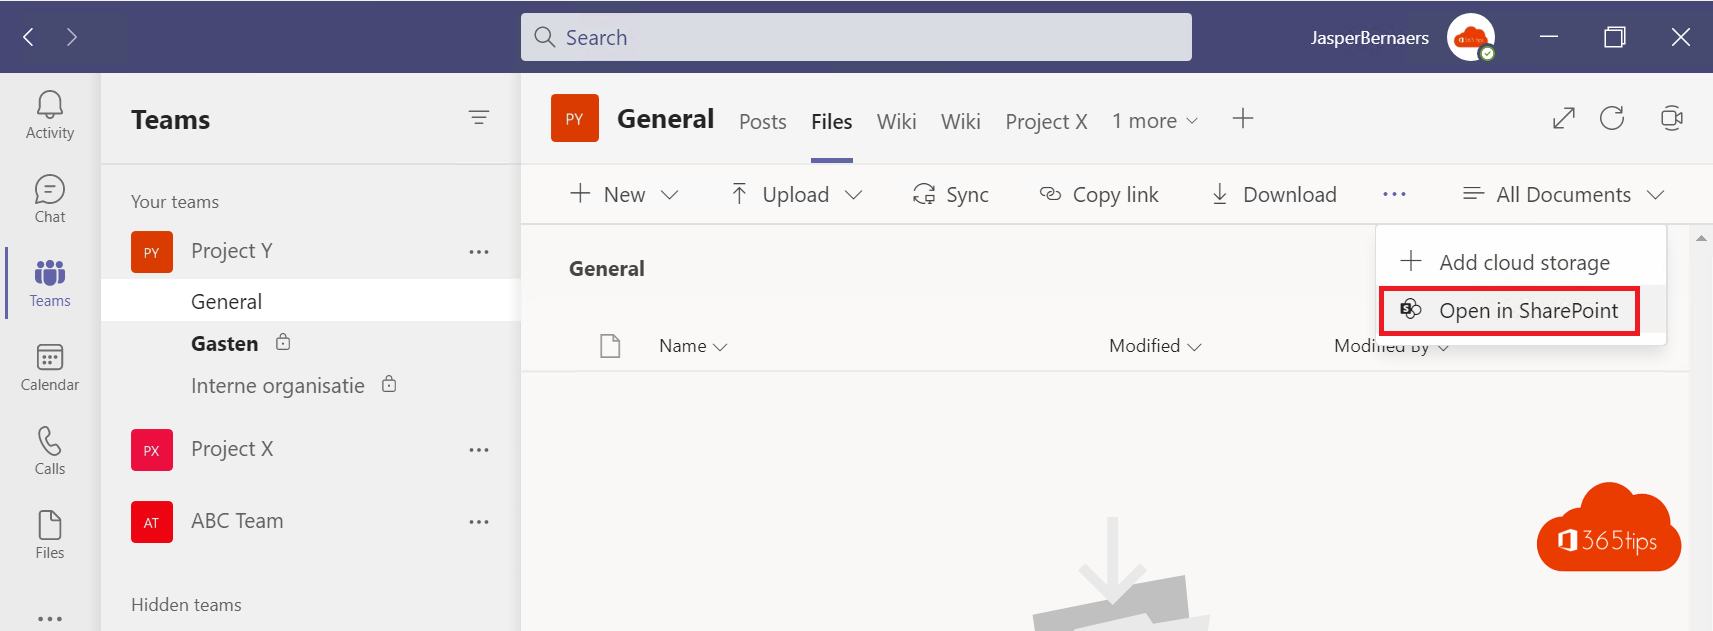The height and width of the screenshot is (631, 1713).
Task: Expand the New file dropdown
Action: tap(670, 195)
